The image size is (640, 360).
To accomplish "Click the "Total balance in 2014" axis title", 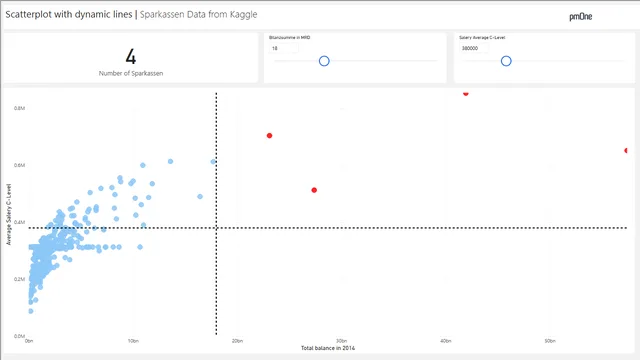I will (328, 348).
